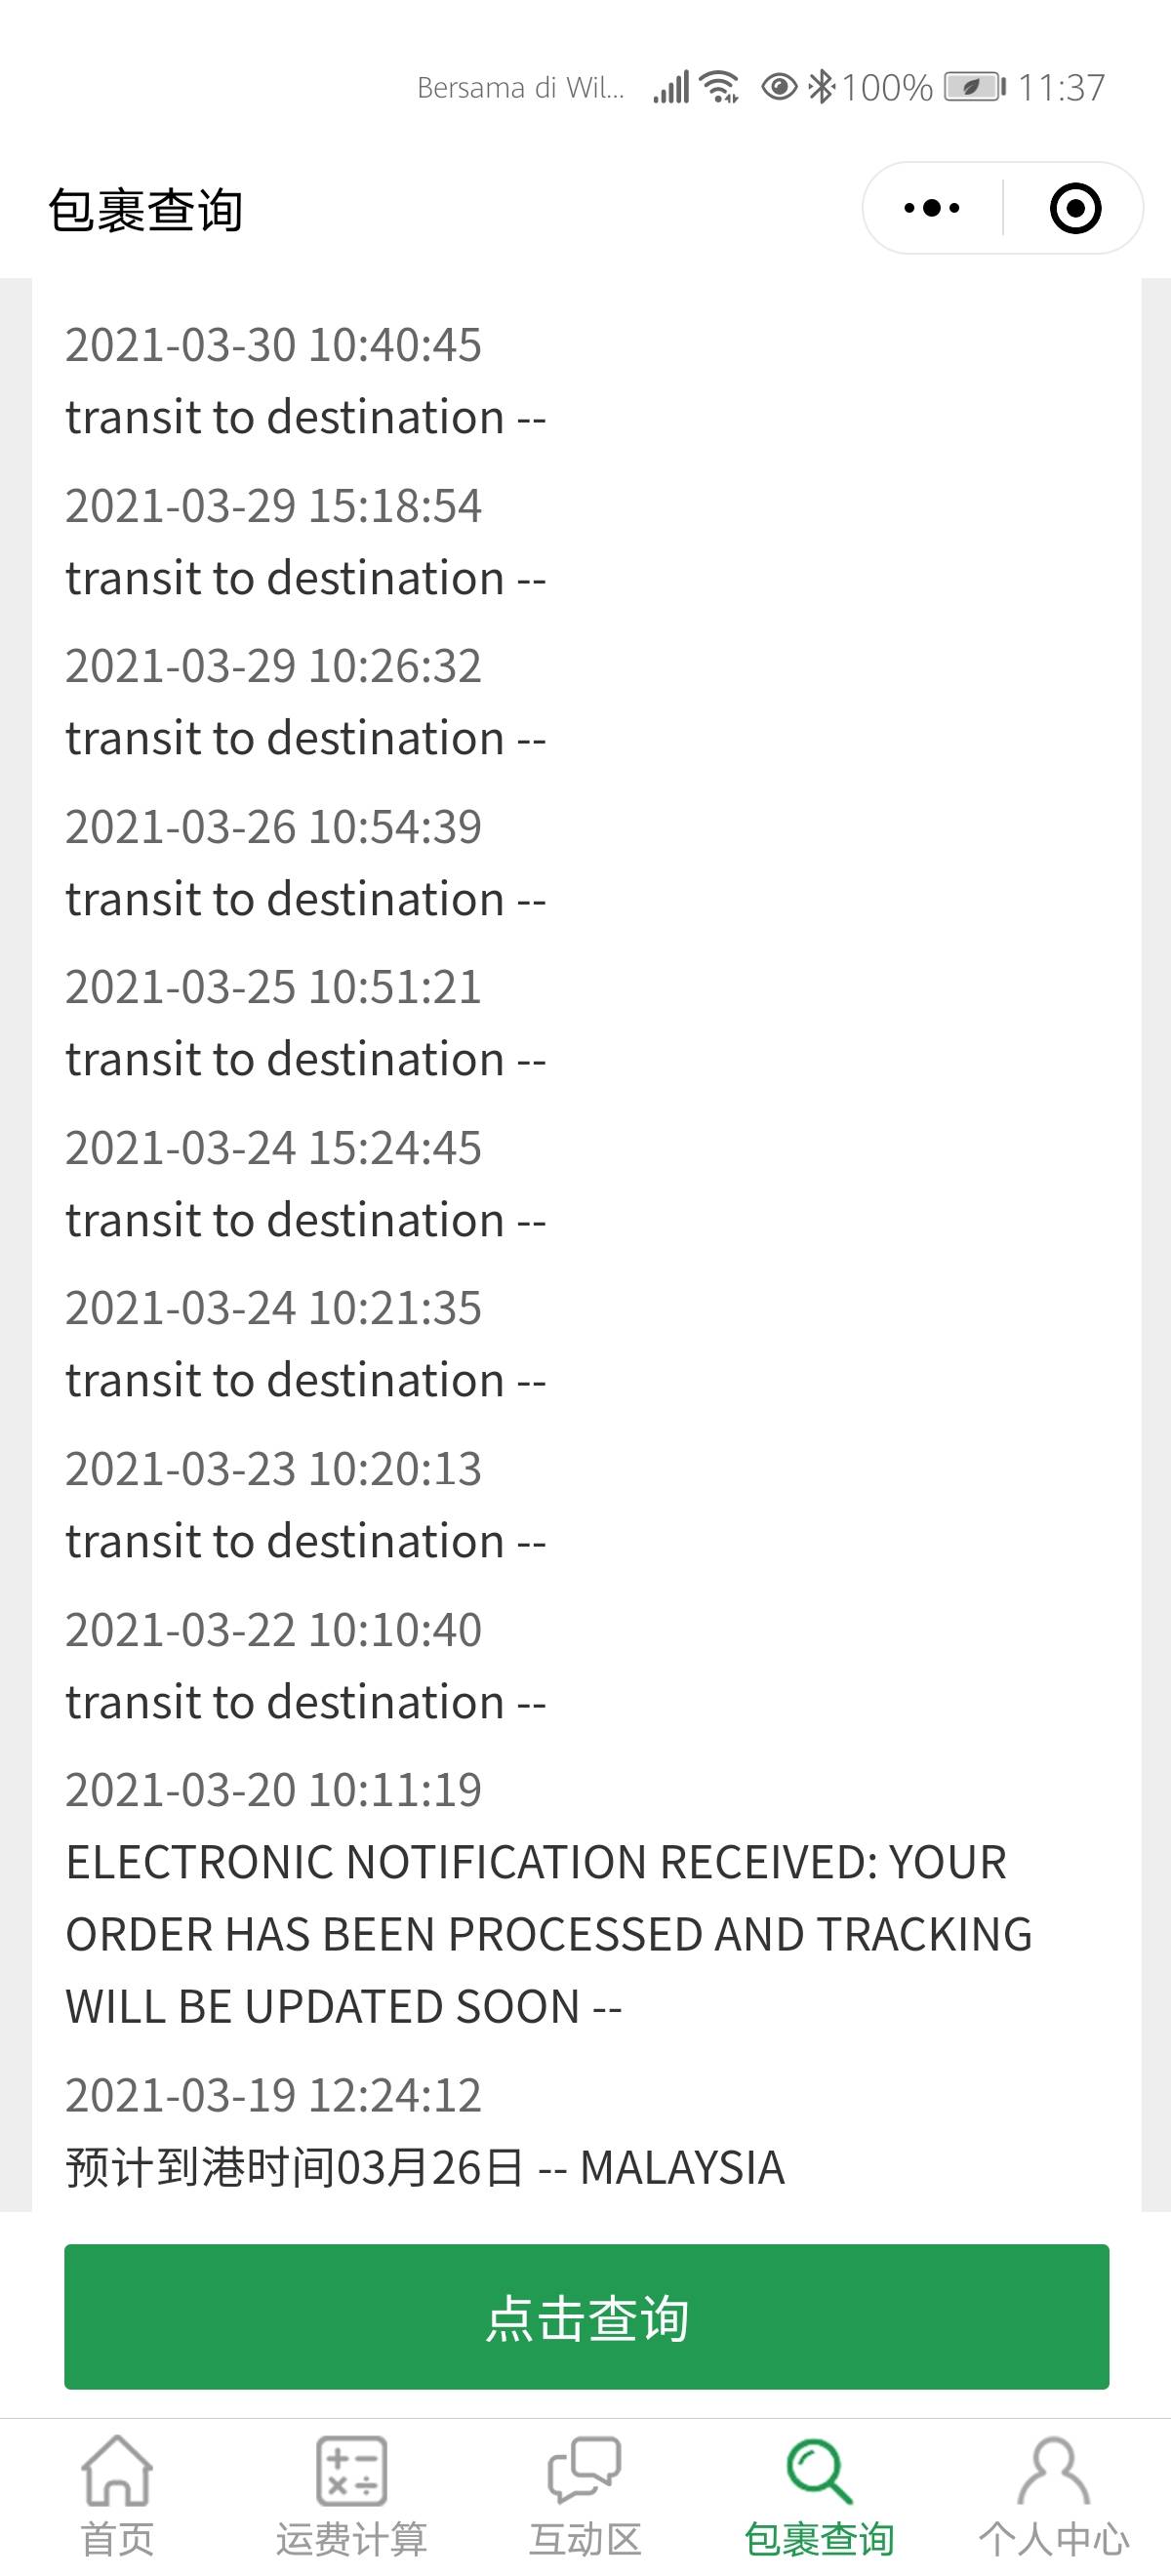Tap the mini program close target icon
The width and height of the screenshot is (1171, 2576).
(1075, 208)
